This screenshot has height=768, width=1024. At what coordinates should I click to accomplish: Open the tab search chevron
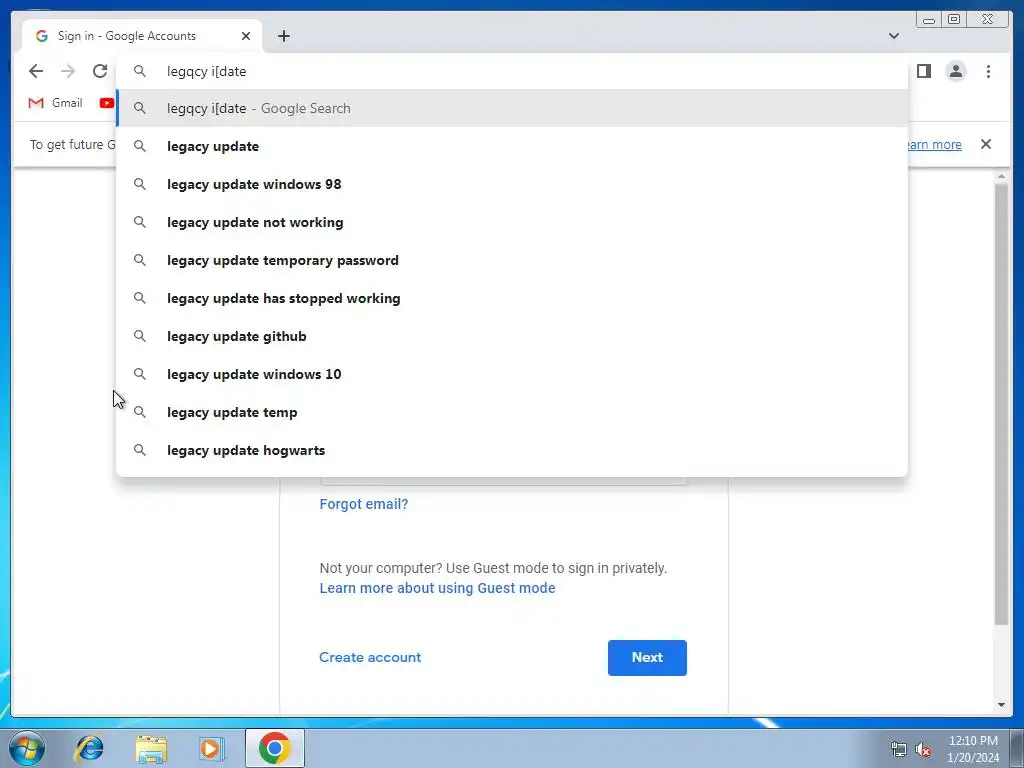(x=894, y=36)
